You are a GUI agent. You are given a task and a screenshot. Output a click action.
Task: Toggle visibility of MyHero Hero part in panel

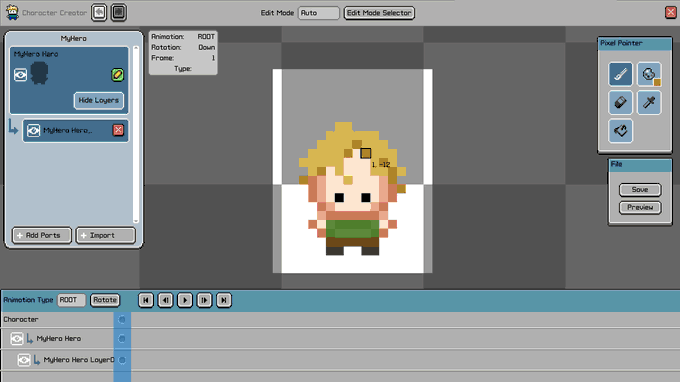coord(20,75)
